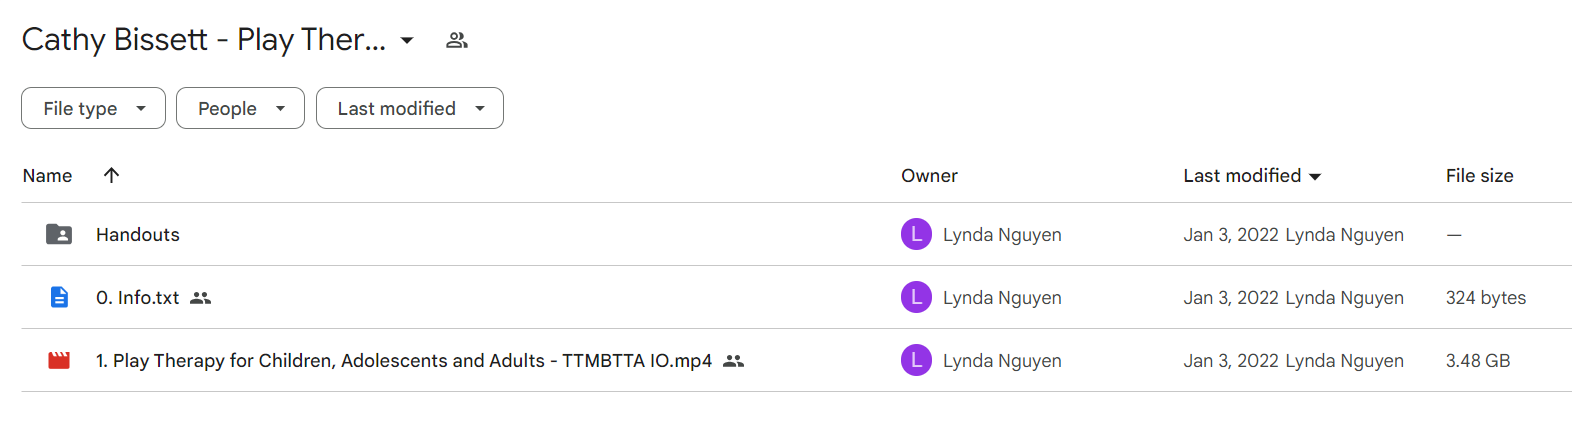Screen dimensions: 1572x435
Task: Click the shared folder people icon beside title
Action: pyautogui.click(x=457, y=40)
